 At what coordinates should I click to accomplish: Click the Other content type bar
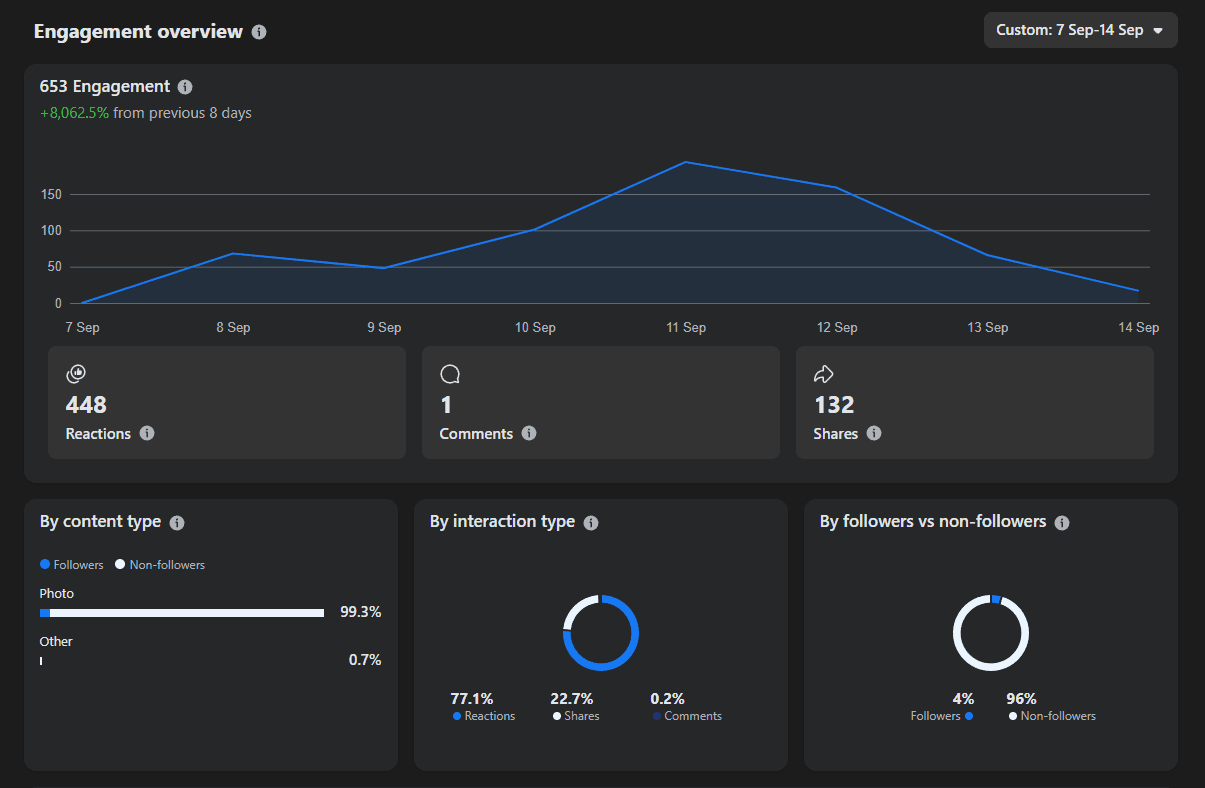(x=41, y=661)
